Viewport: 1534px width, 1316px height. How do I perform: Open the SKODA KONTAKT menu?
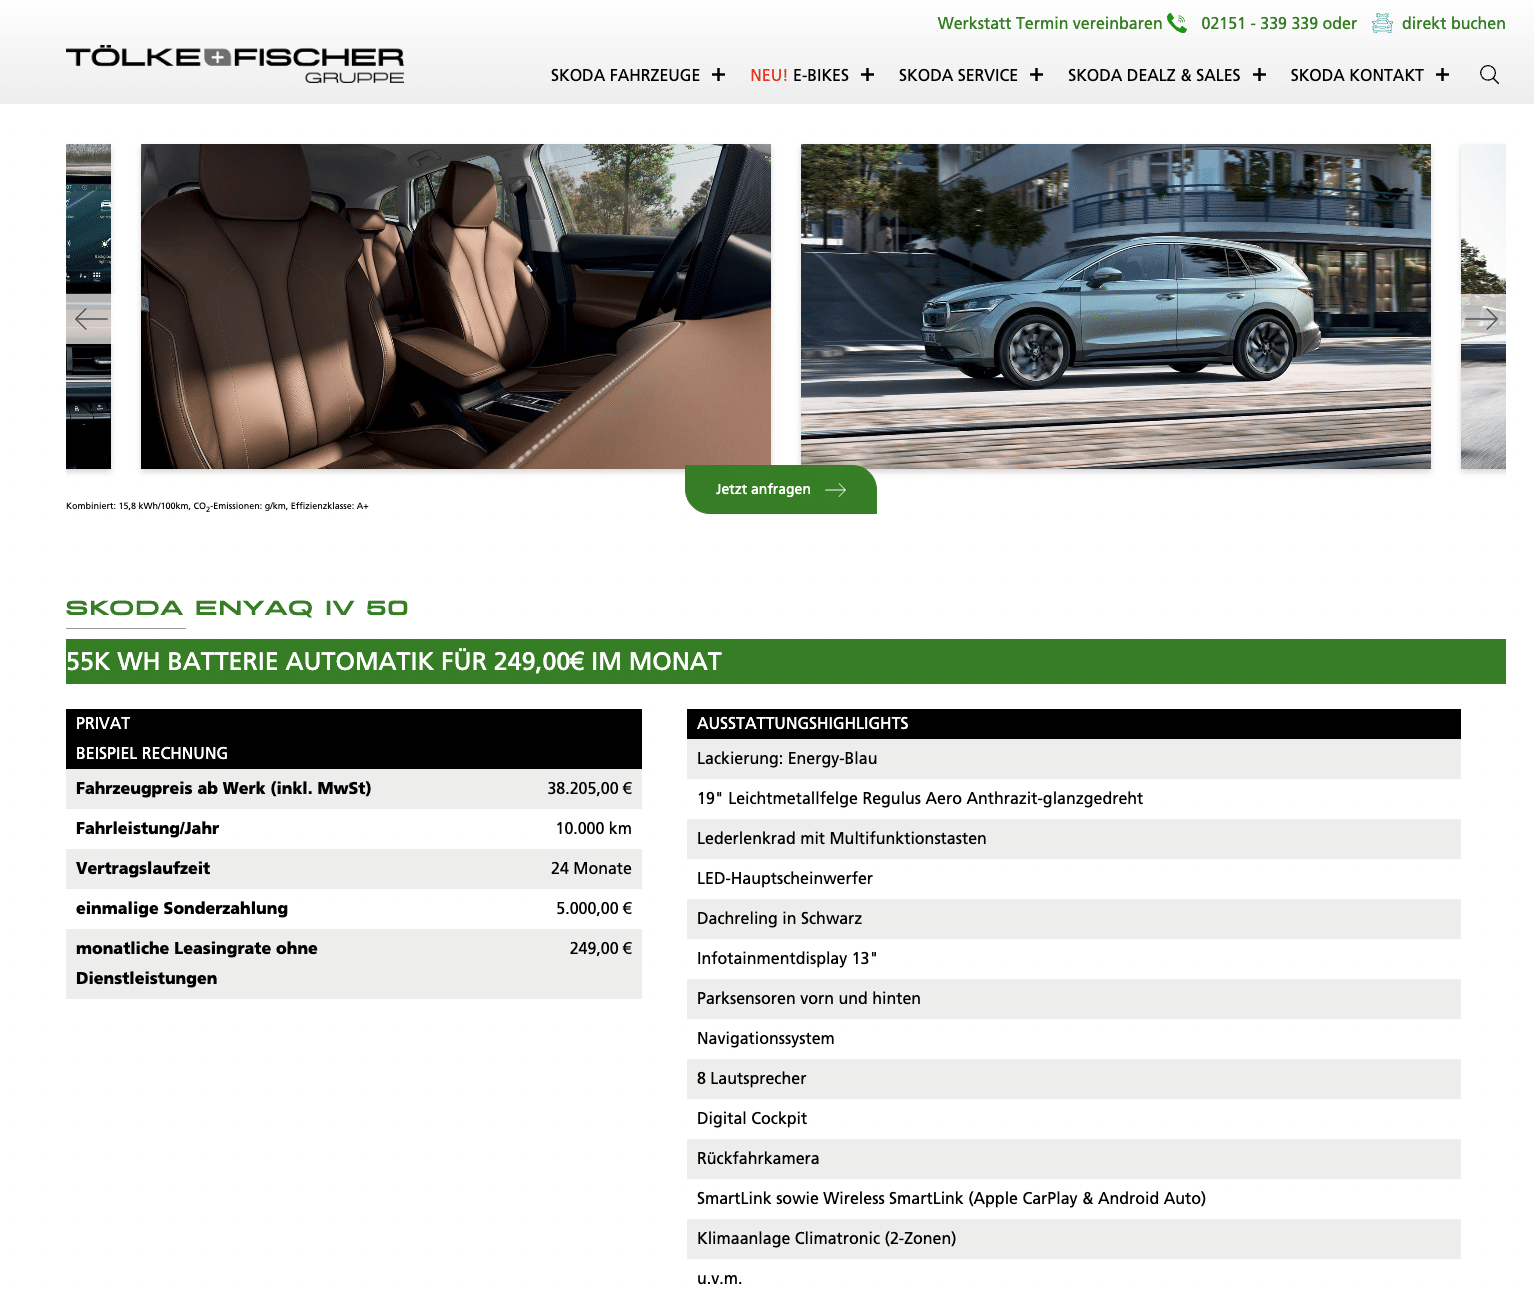coord(1357,75)
